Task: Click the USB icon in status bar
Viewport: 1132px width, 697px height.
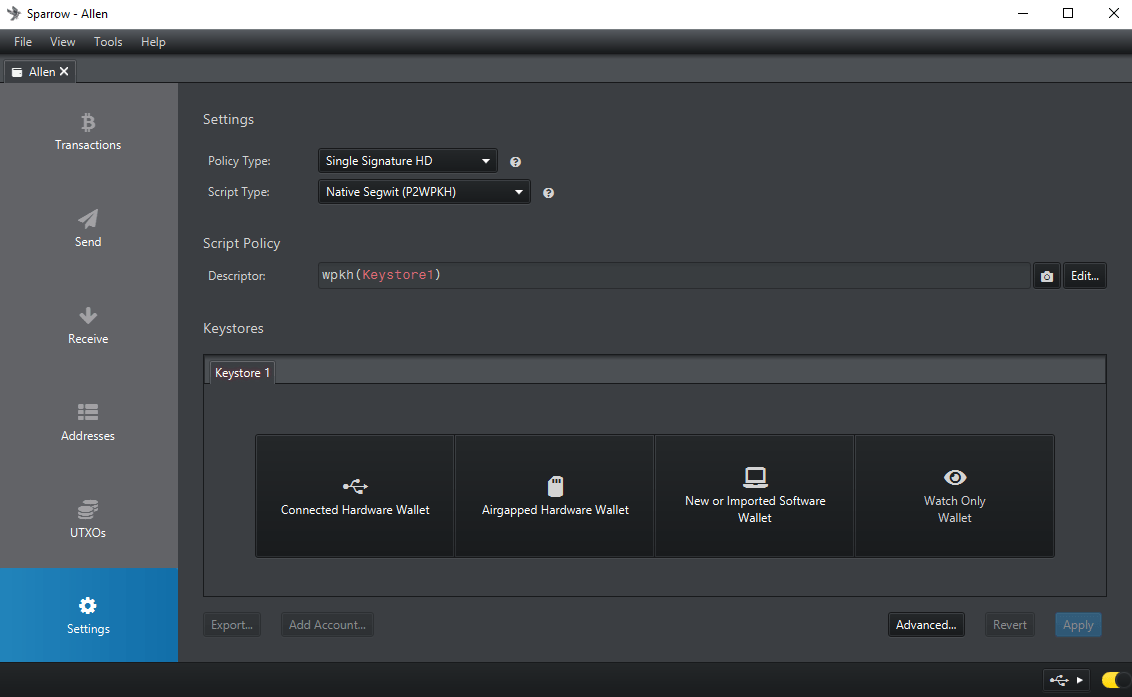Action: [x=1059, y=680]
